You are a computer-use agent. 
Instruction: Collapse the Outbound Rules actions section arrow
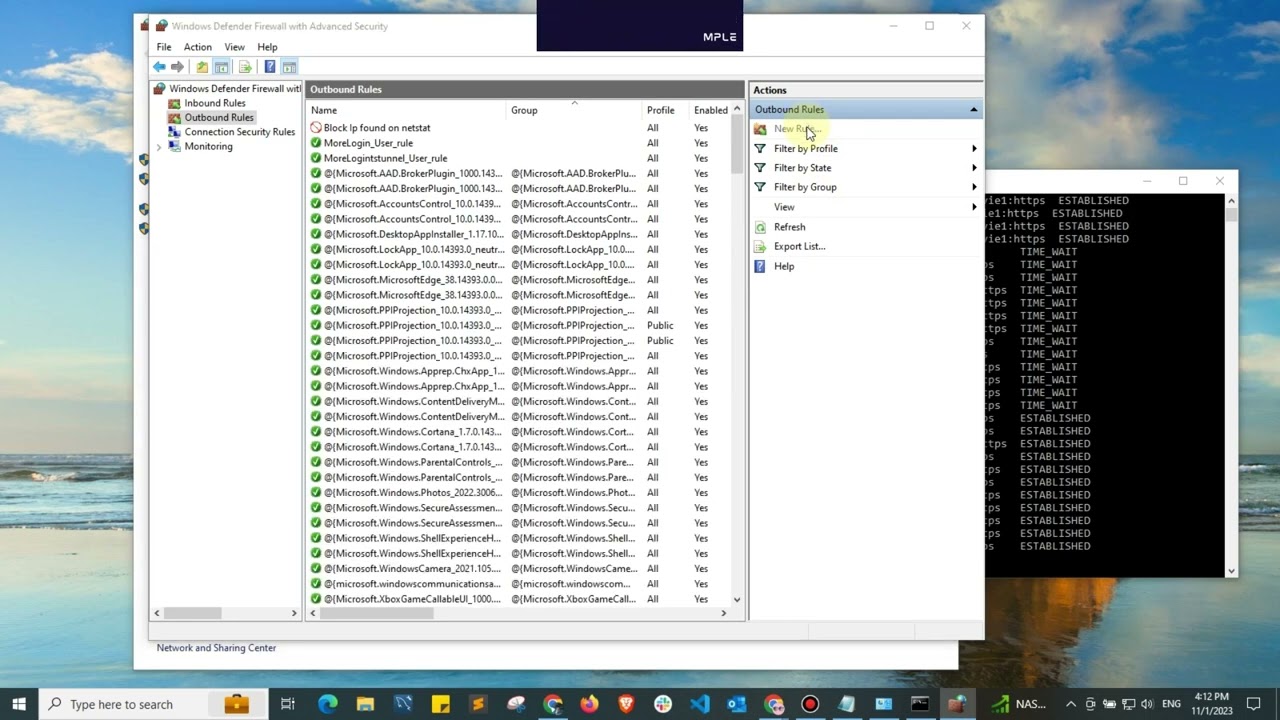point(973,110)
